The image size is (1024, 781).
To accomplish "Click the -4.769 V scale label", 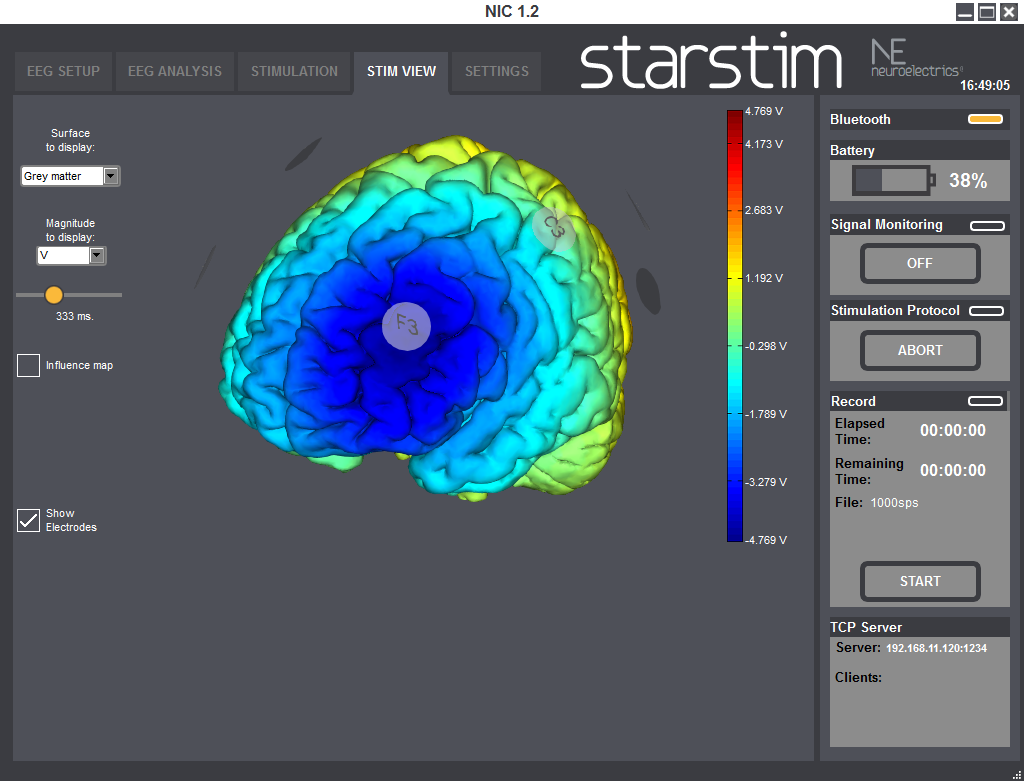I will point(766,540).
